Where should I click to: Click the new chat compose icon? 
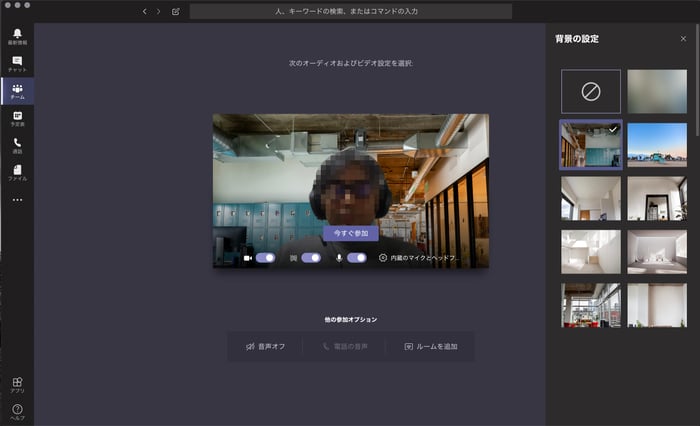click(x=176, y=11)
